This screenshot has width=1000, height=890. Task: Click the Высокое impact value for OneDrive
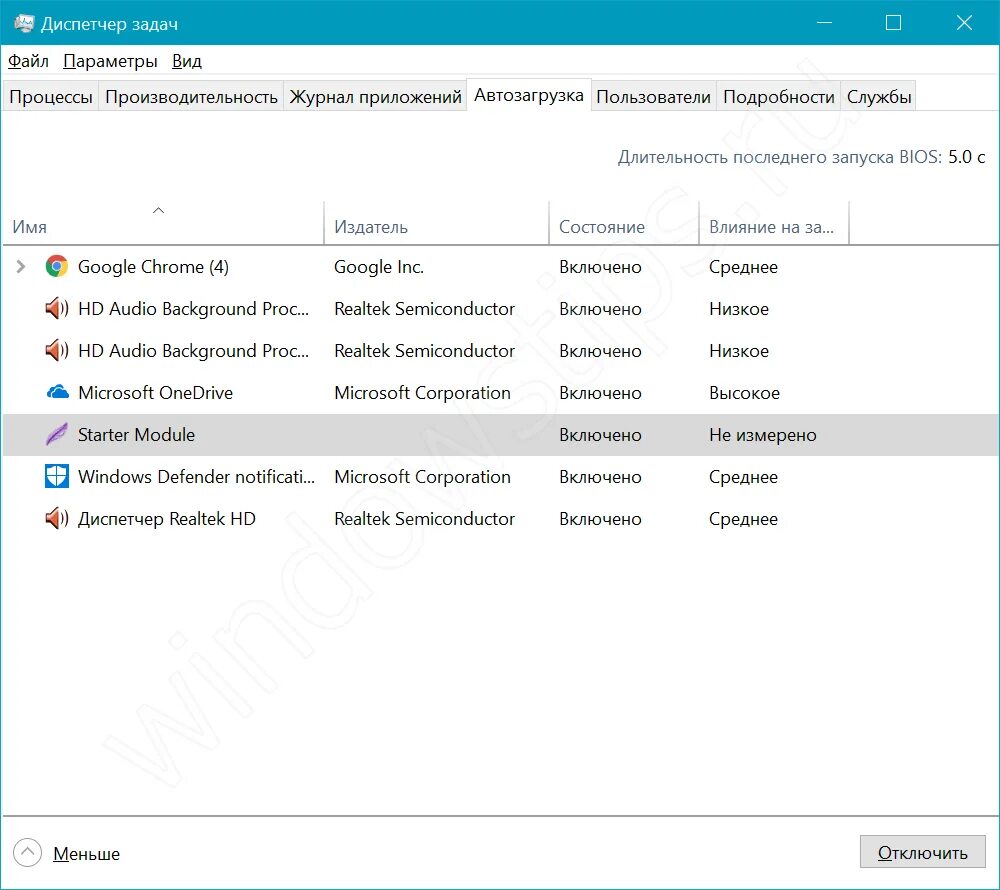point(744,393)
